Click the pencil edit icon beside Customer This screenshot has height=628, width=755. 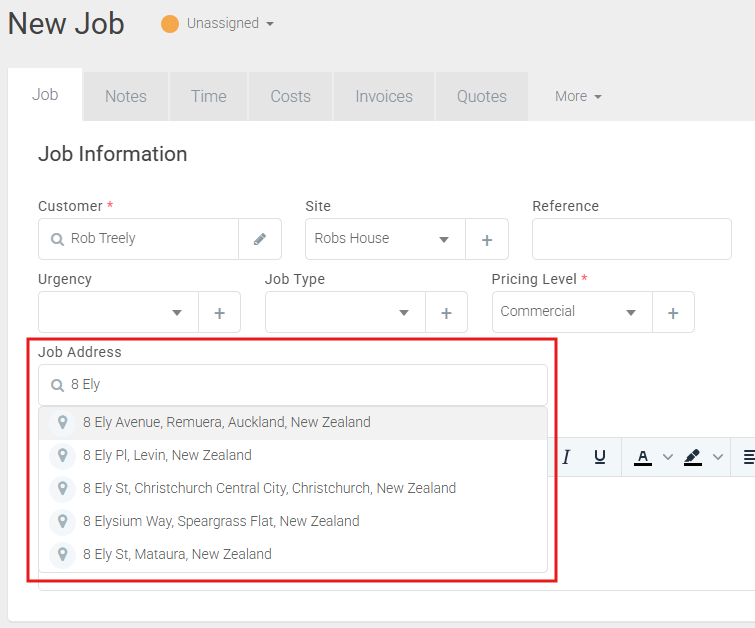[x=260, y=239]
